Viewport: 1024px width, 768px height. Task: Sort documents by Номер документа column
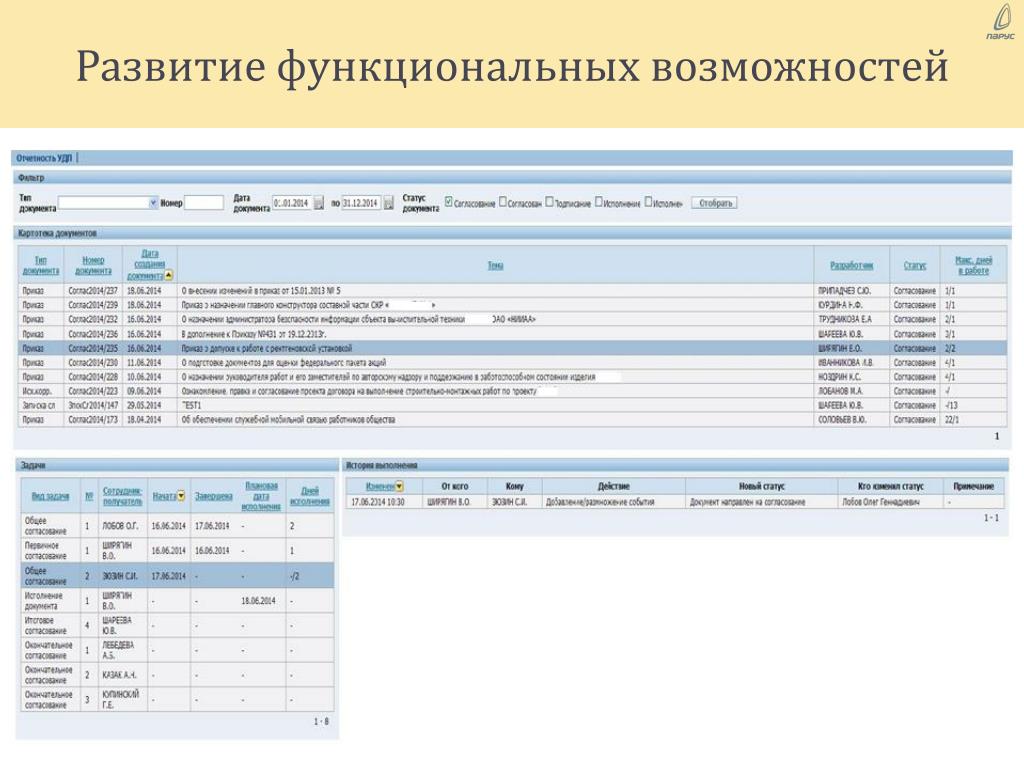(x=93, y=265)
